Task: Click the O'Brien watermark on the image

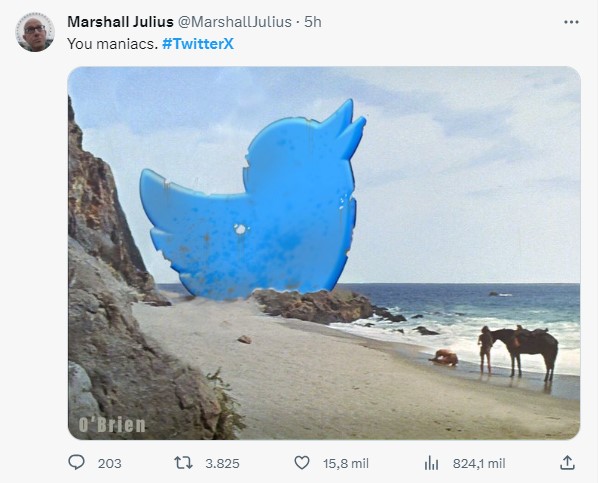Action: coord(113,425)
